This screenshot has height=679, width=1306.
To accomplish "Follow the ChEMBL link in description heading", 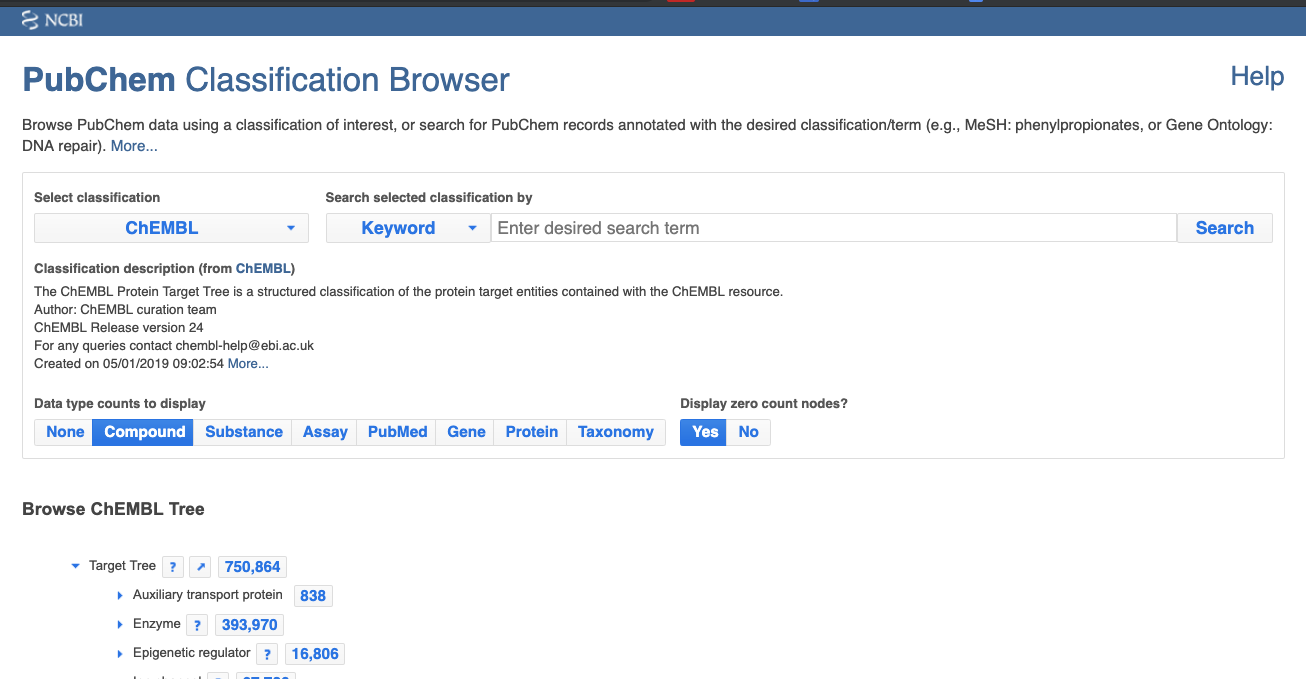I will point(263,268).
